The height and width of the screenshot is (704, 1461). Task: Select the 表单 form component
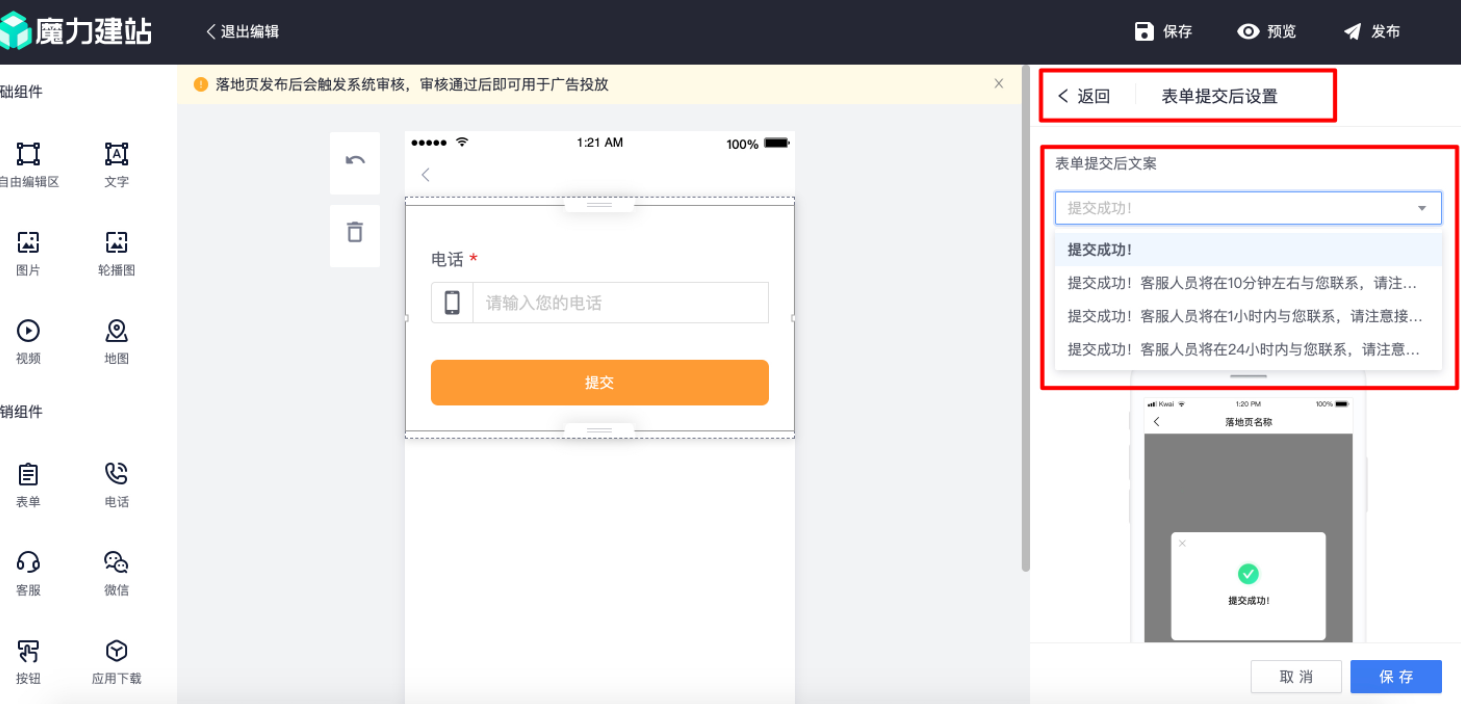pyautogui.click(x=27, y=483)
